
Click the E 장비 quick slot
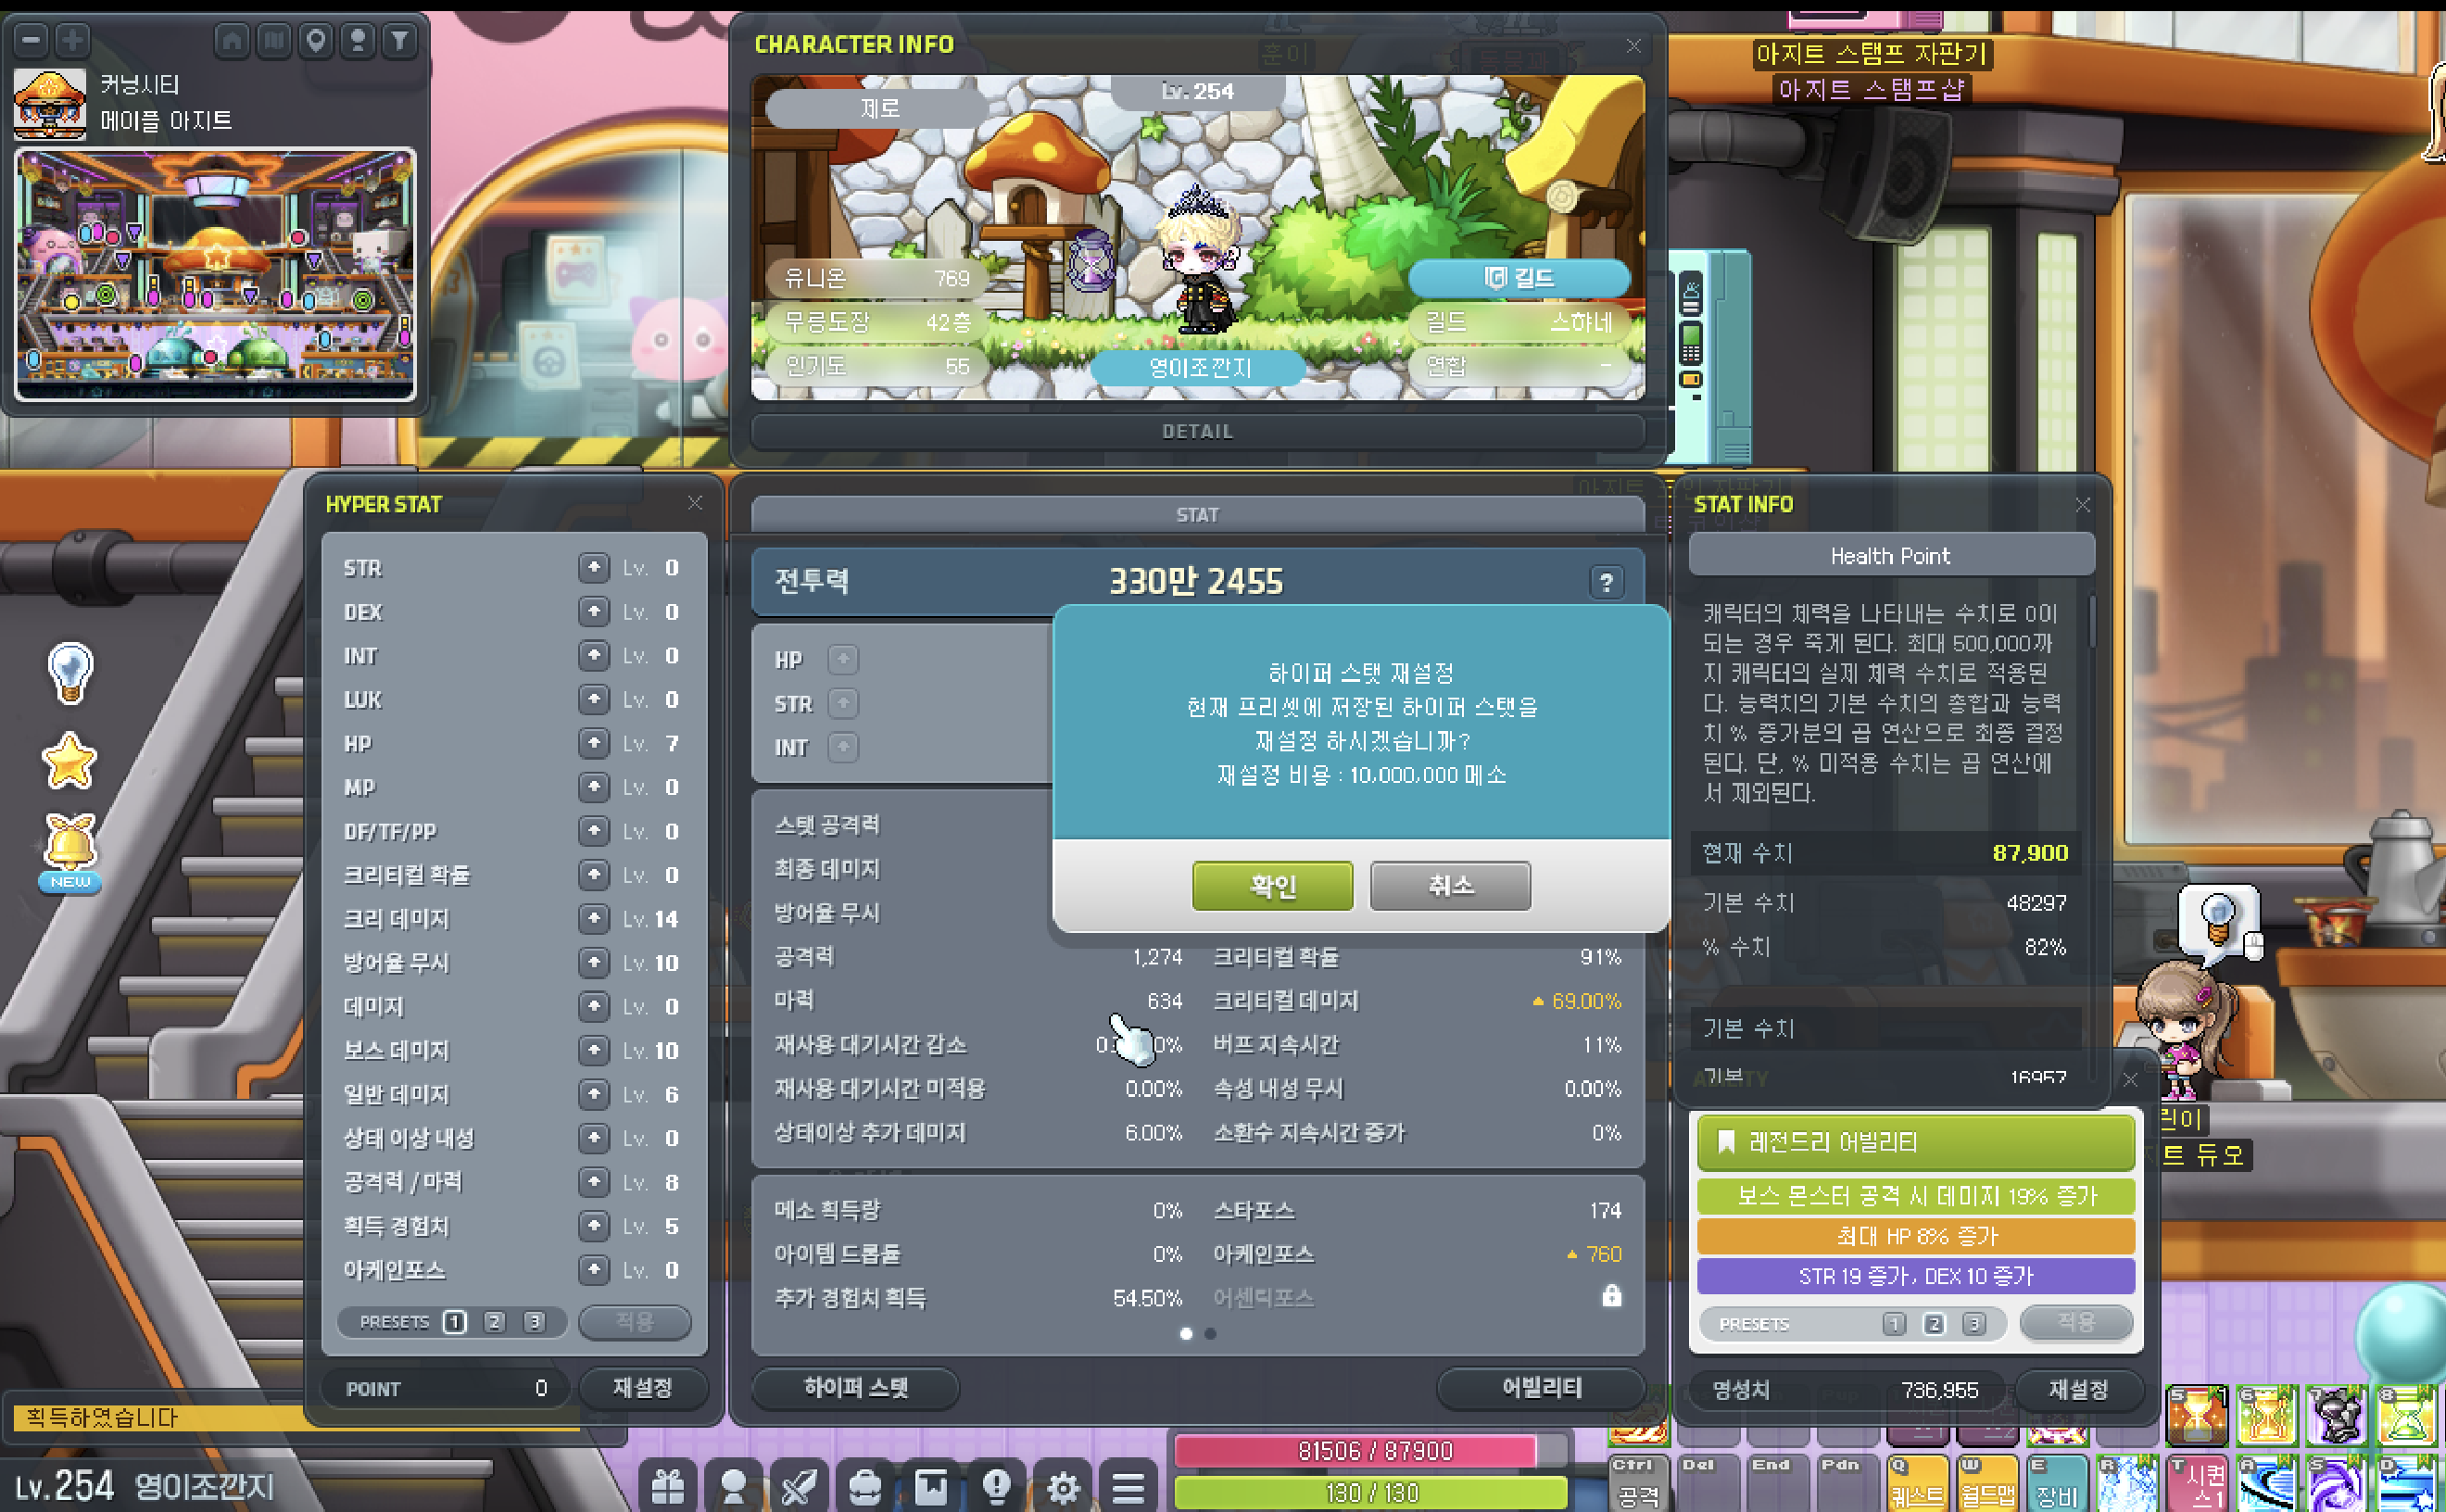[2057, 1483]
